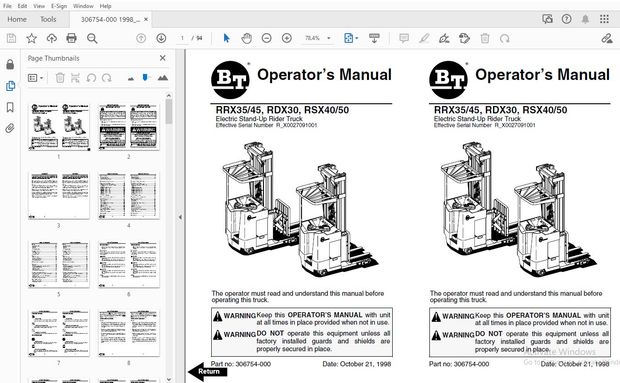The image size is (620, 383).
Task: Open the bookmarks sidebar icon
Action: pos(10,107)
